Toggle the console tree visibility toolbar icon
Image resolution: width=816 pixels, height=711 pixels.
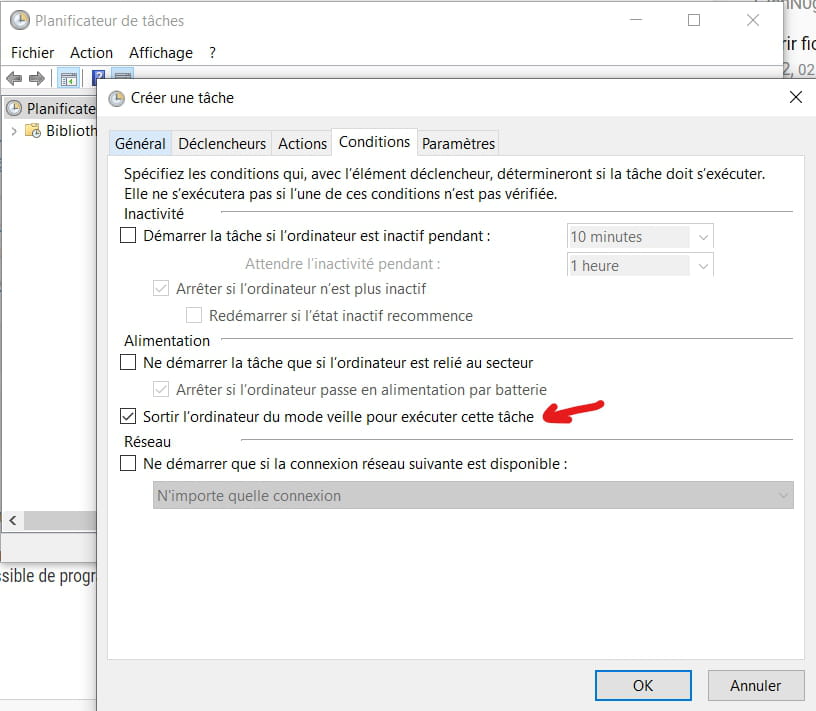[68, 78]
